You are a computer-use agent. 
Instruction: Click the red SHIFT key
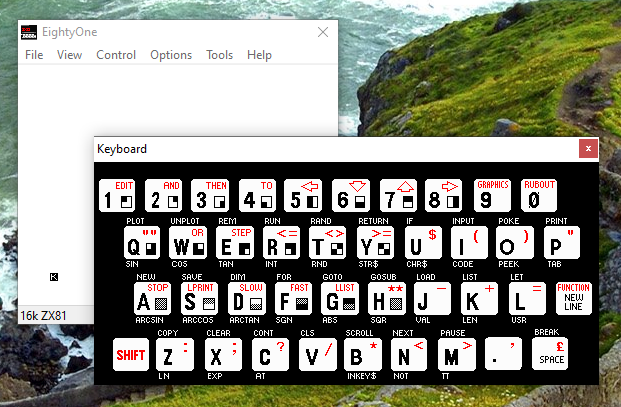coord(131,354)
